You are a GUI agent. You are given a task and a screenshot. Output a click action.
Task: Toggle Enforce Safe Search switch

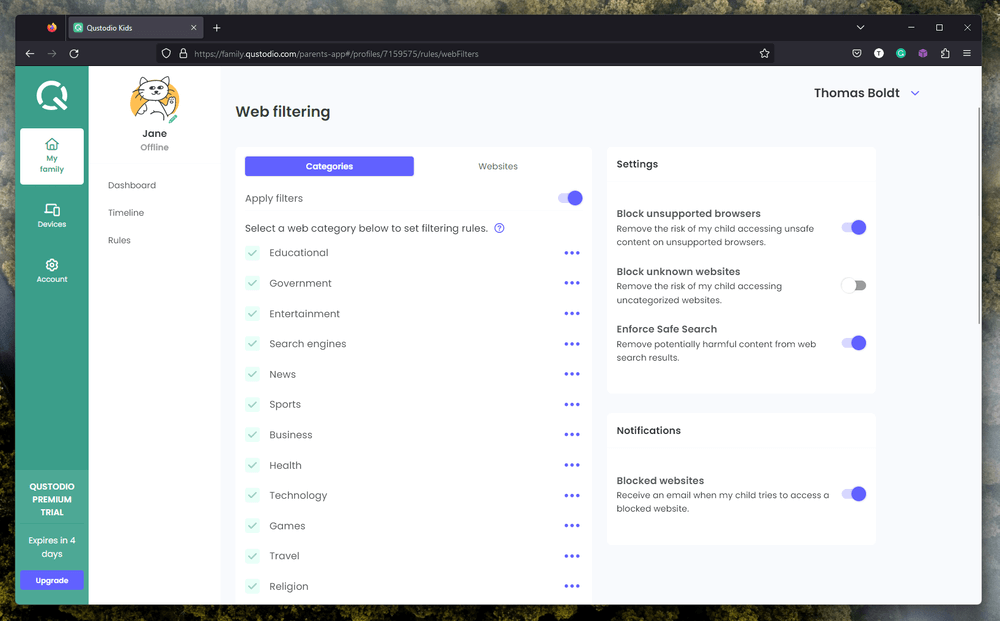point(854,343)
